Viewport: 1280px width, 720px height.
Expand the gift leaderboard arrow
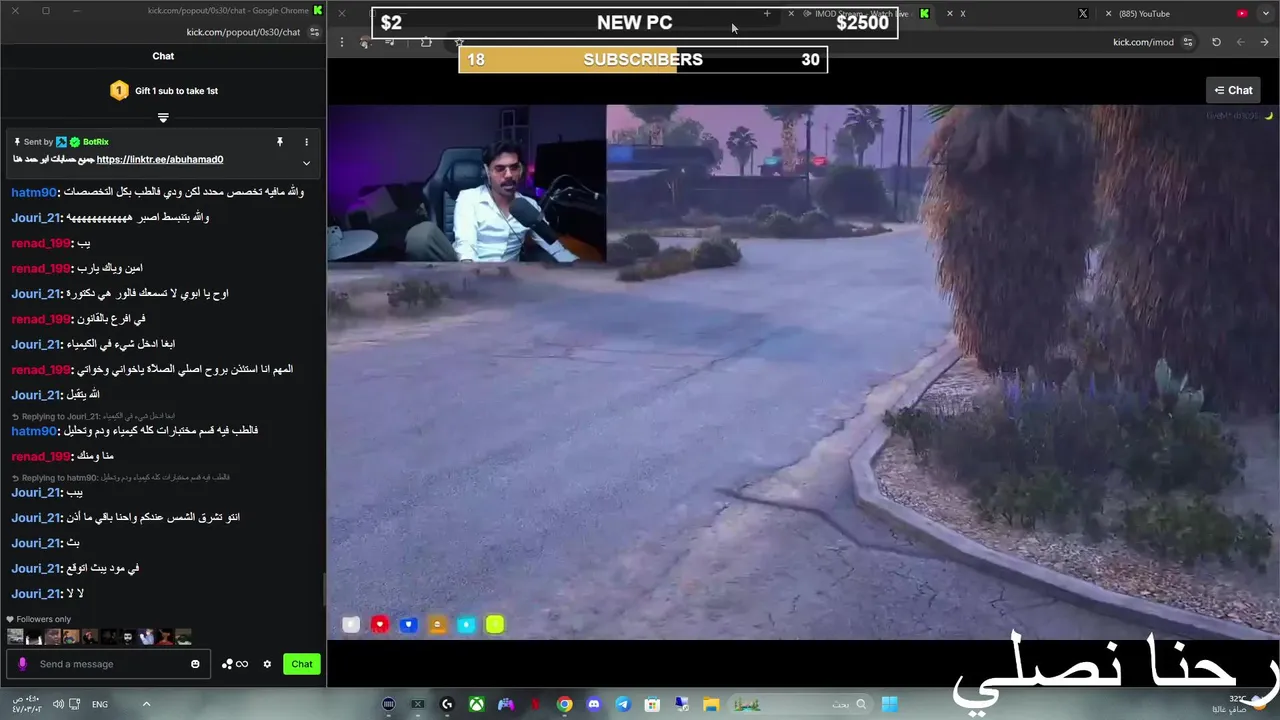coord(163,117)
